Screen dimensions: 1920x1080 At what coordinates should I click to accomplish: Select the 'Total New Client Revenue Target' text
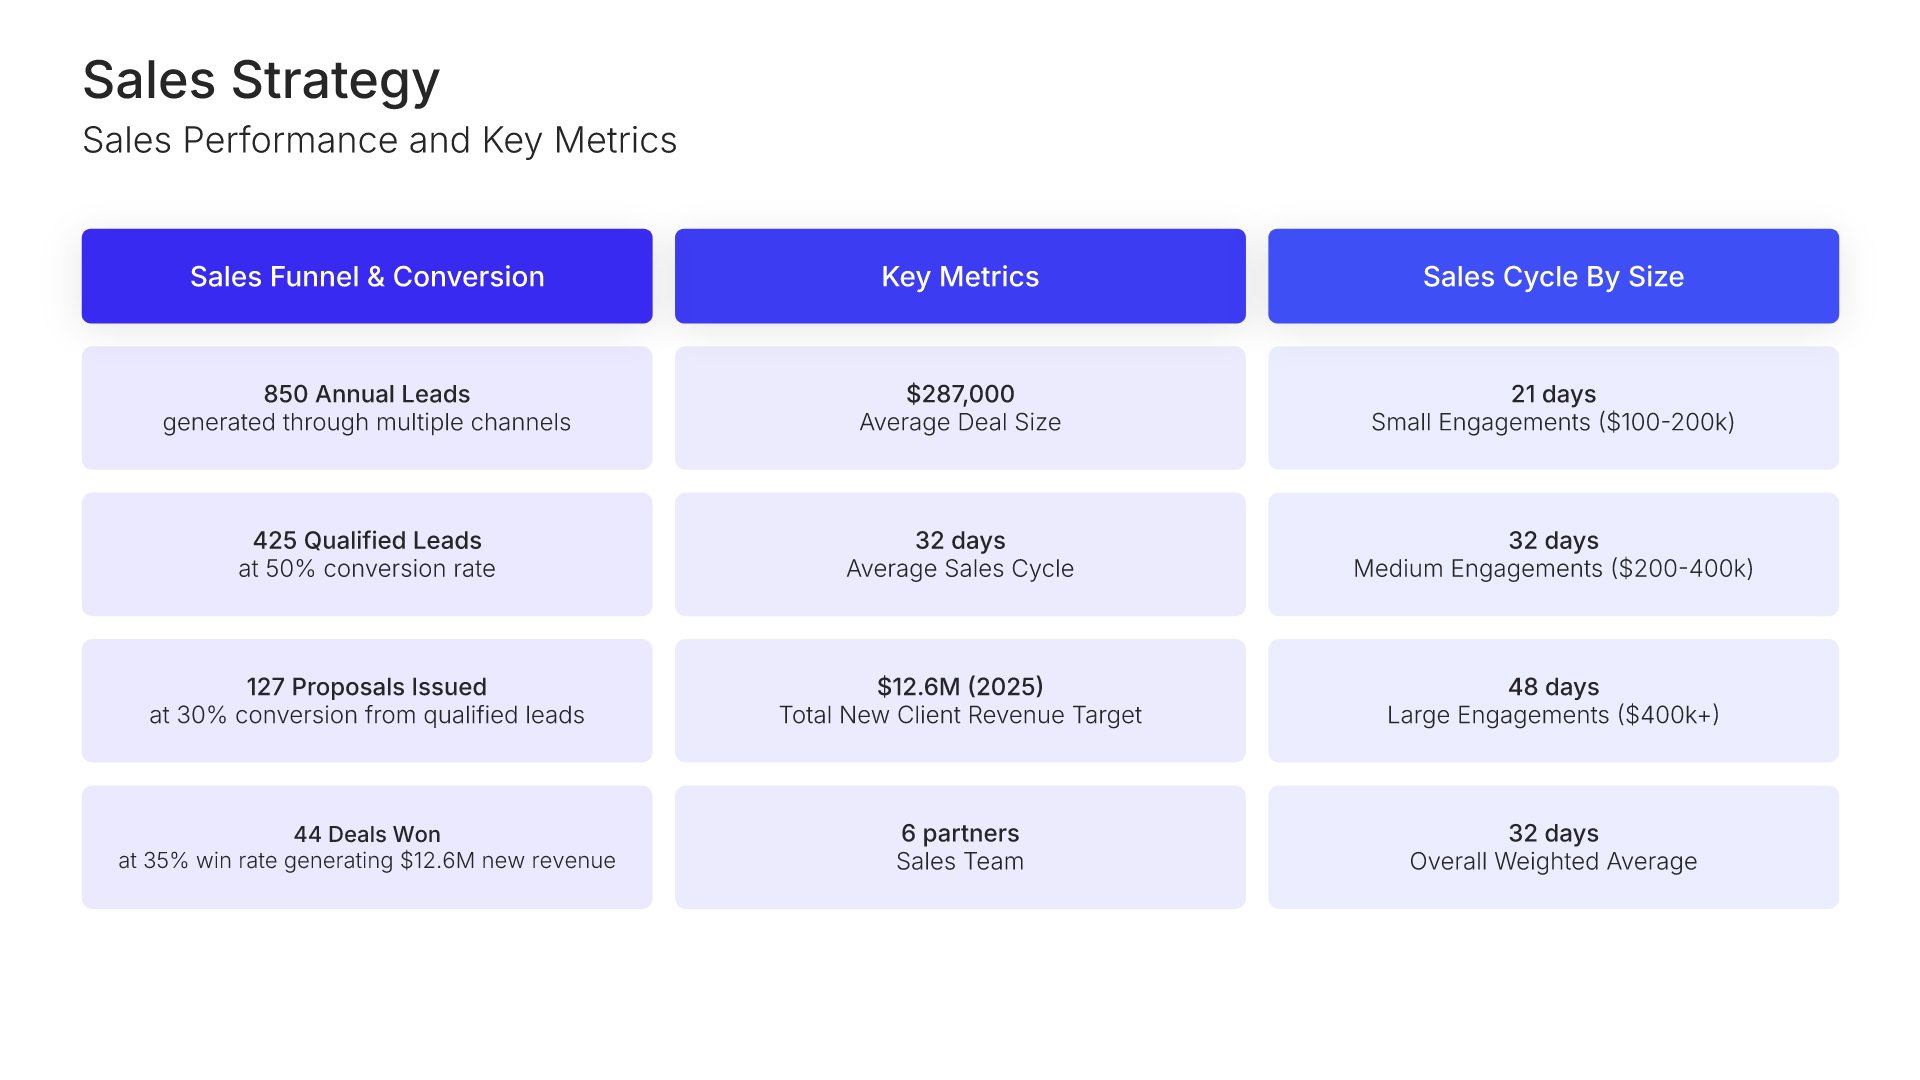[x=960, y=715]
